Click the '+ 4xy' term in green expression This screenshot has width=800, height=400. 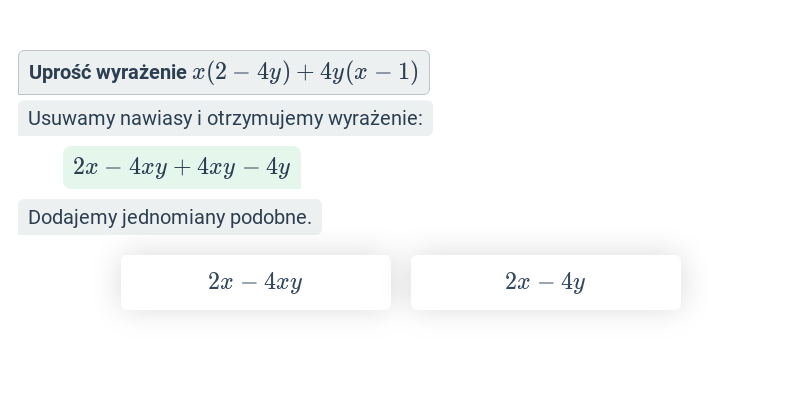click(x=205, y=167)
